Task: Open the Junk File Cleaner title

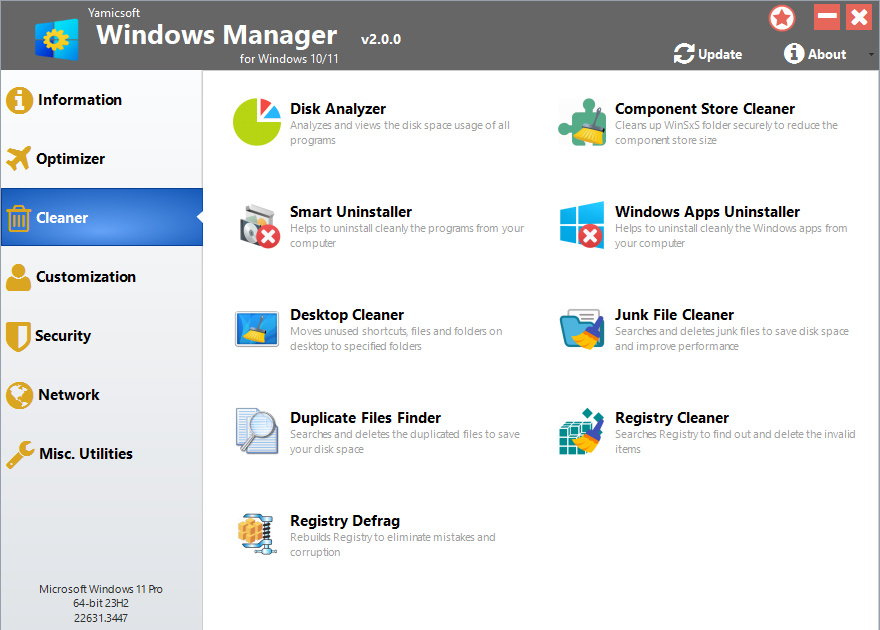Action: point(674,315)
